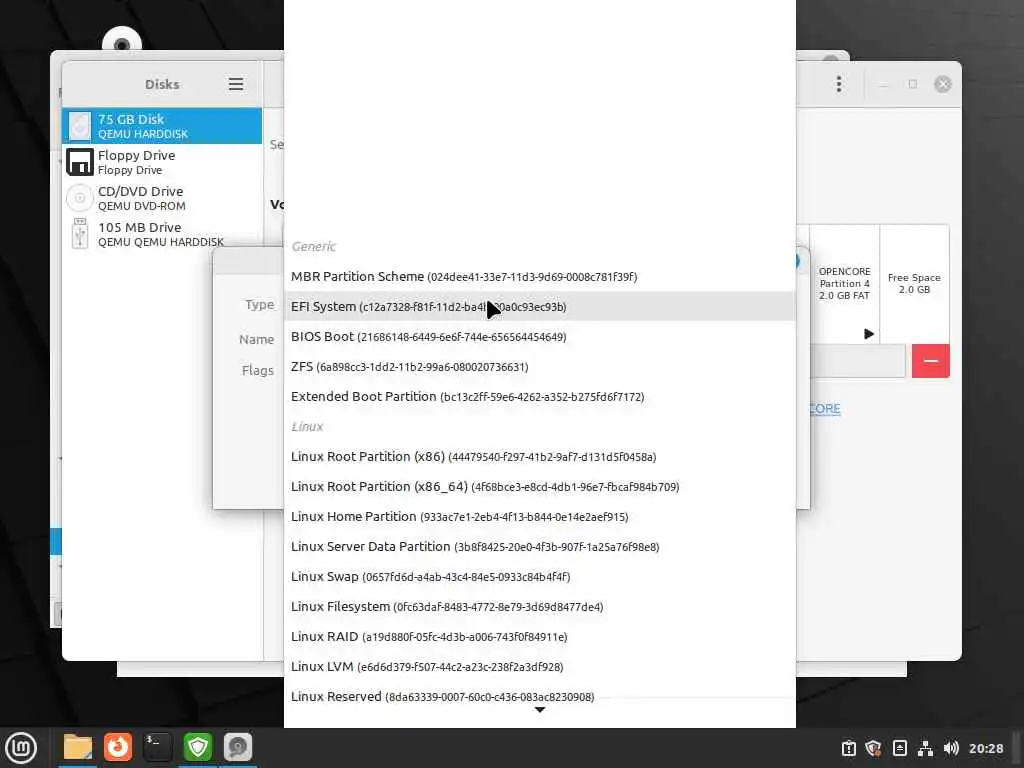
Task: Choose EFI System partition type
Action: (539, 306)
